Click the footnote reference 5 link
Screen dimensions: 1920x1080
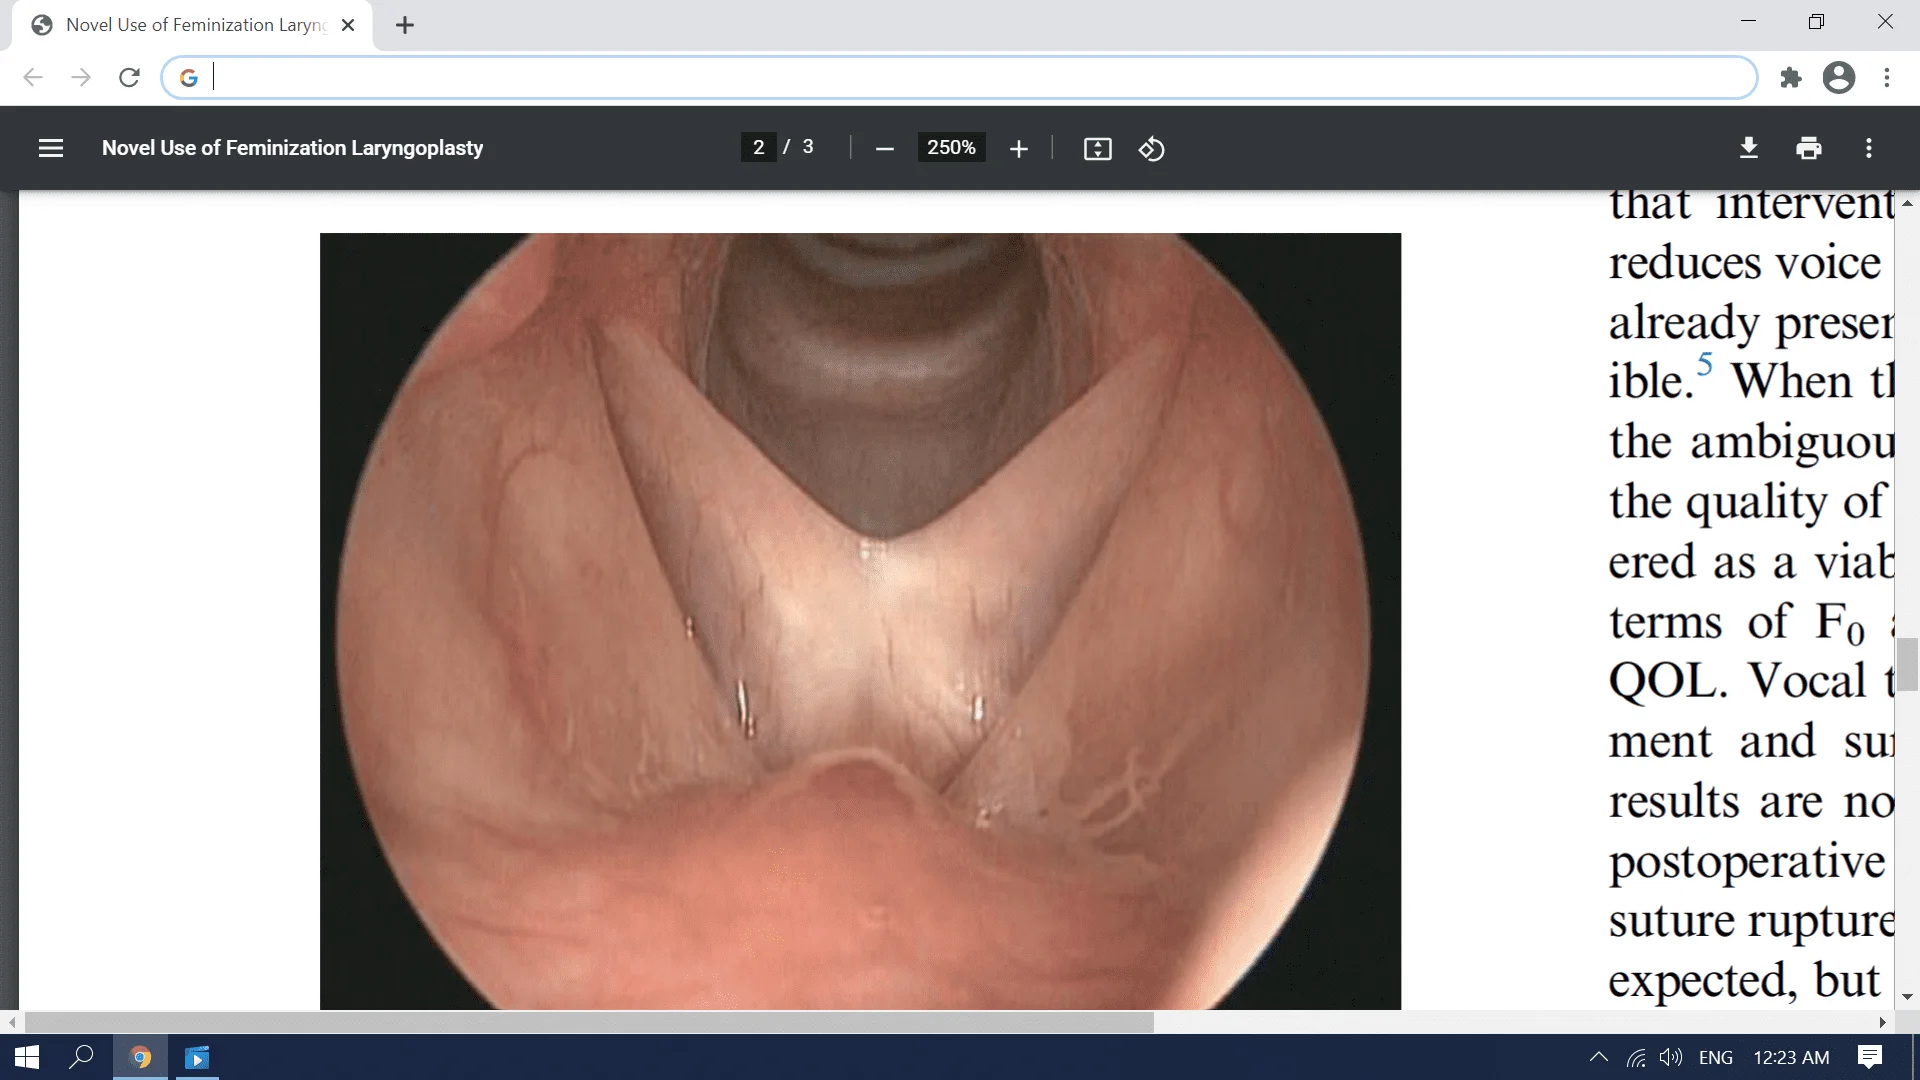[x=1705, y=363]
